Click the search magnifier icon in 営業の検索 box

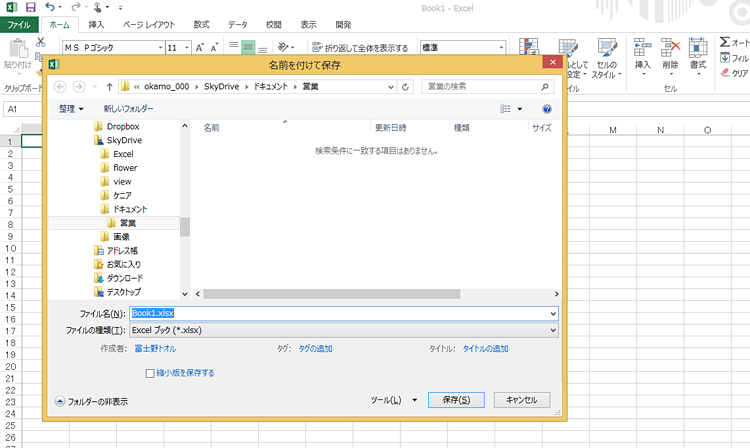544,87
